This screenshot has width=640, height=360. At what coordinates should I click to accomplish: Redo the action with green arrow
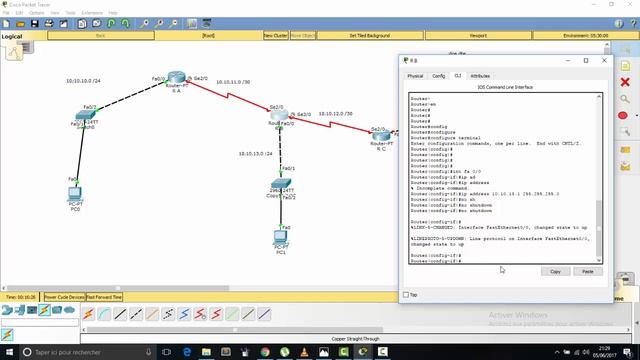click(125, 24)
